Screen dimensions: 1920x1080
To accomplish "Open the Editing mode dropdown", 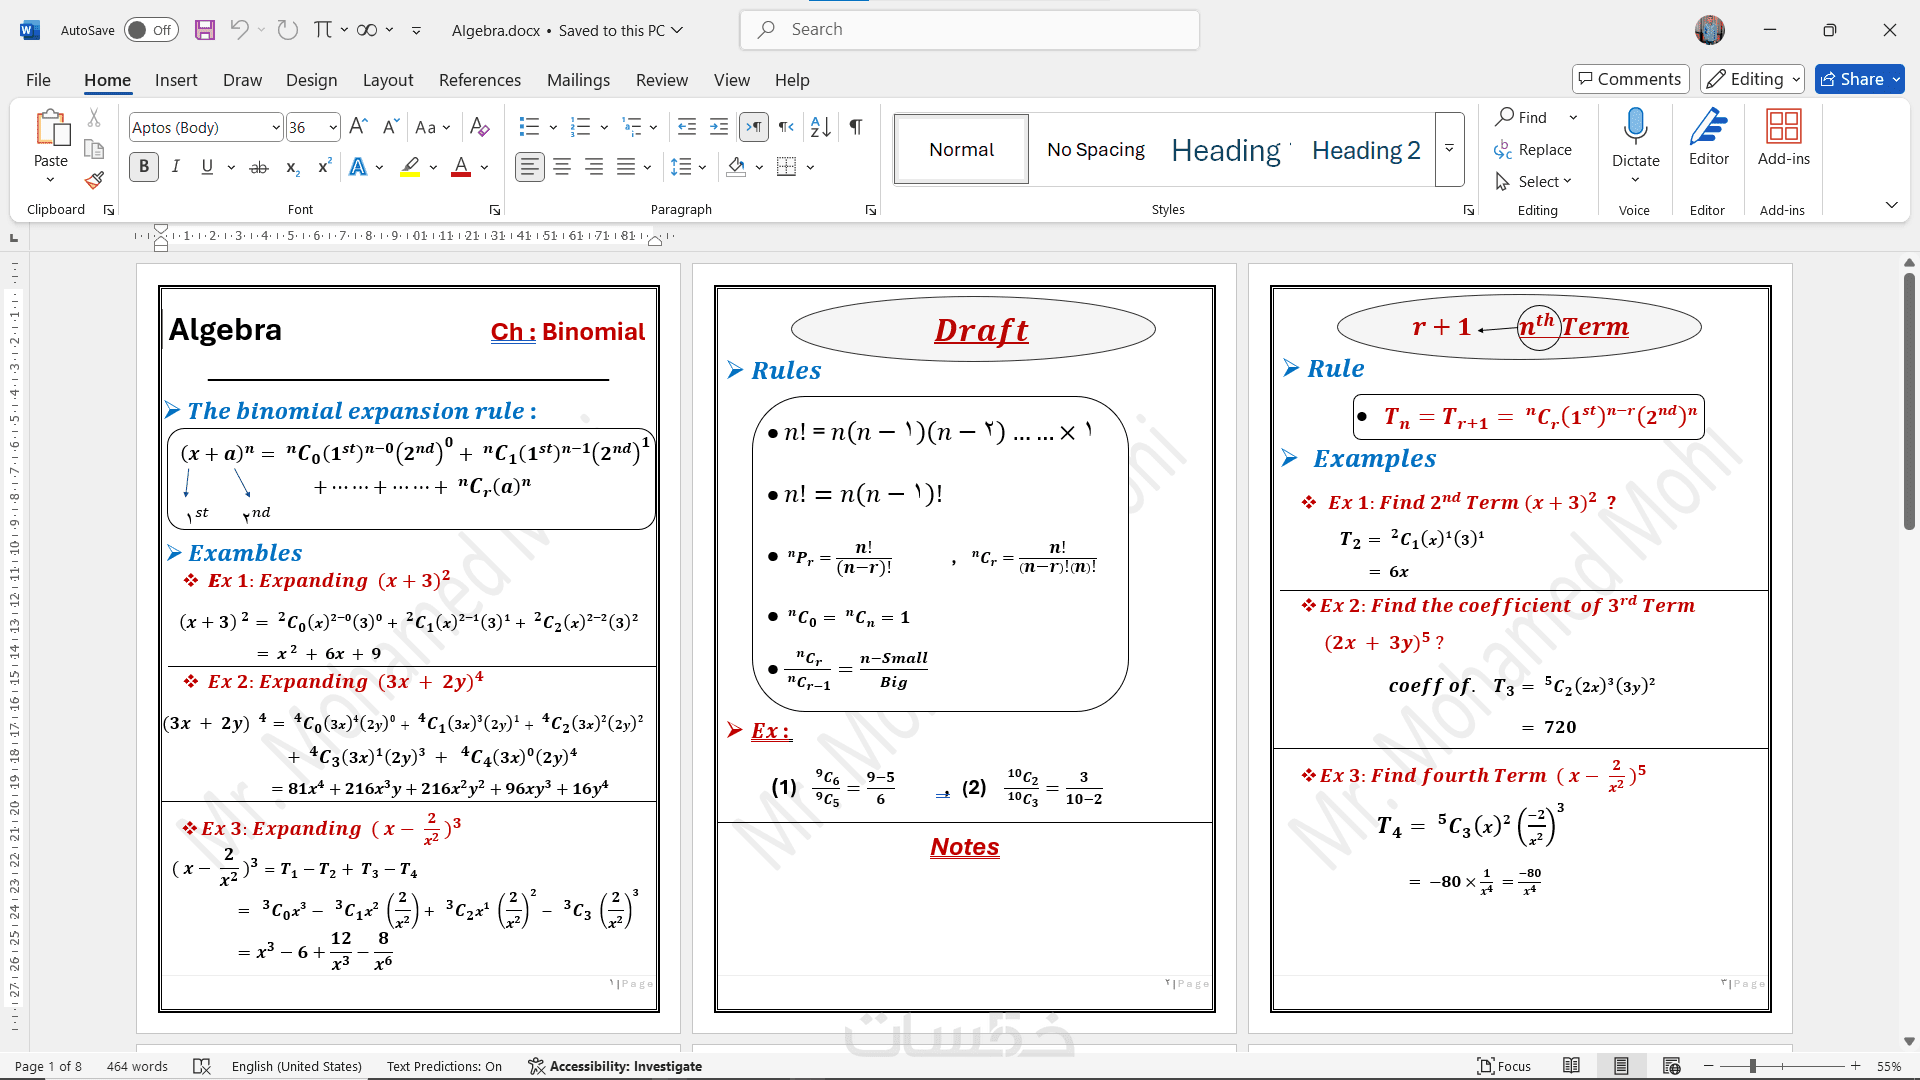I will pyautogui.click(x=1752, y=79).
